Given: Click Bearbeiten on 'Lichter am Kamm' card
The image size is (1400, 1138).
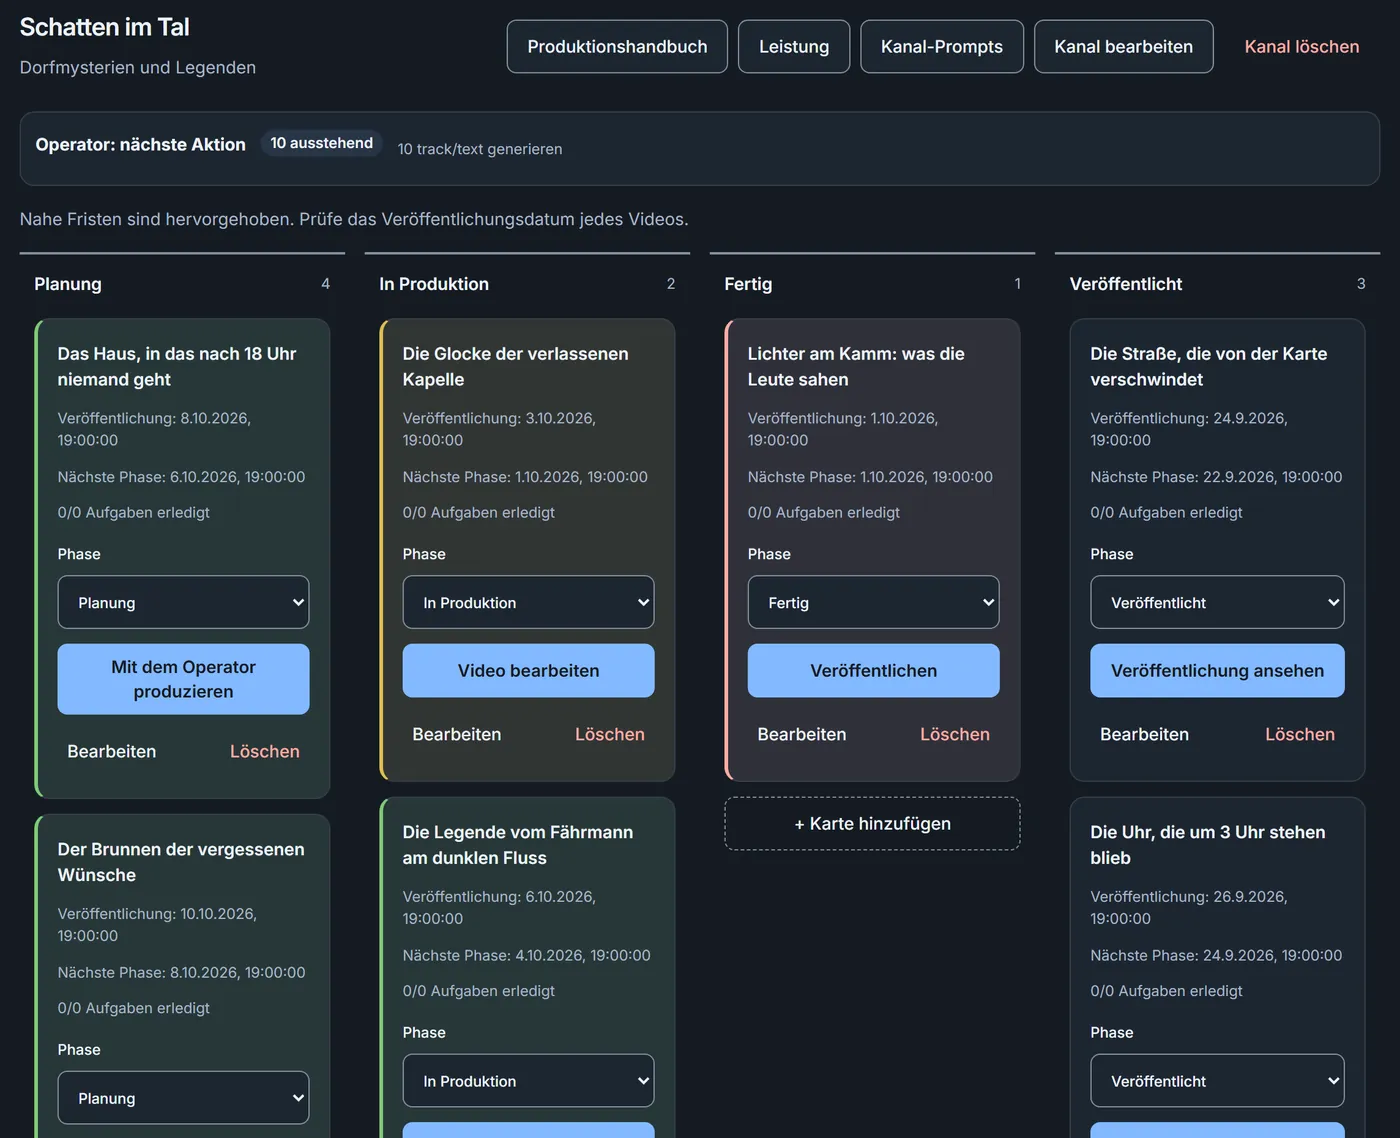Looking at the screenshot, I should point(802,735).
